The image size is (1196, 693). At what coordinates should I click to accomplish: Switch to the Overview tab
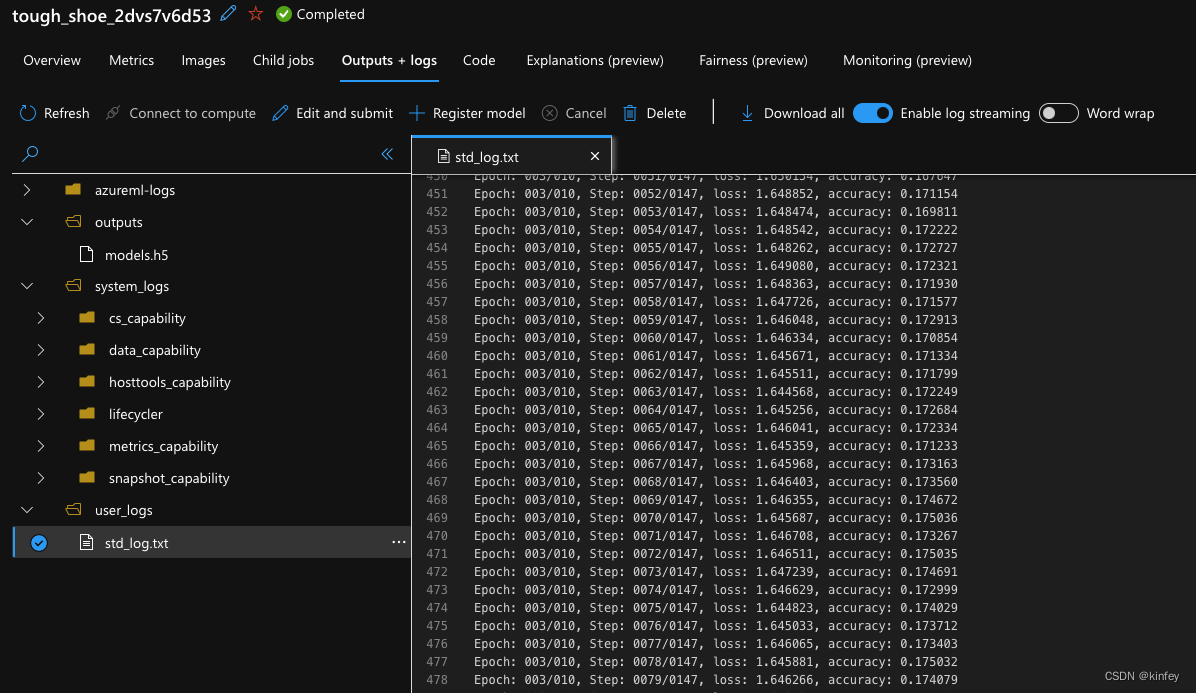point(52,60)
